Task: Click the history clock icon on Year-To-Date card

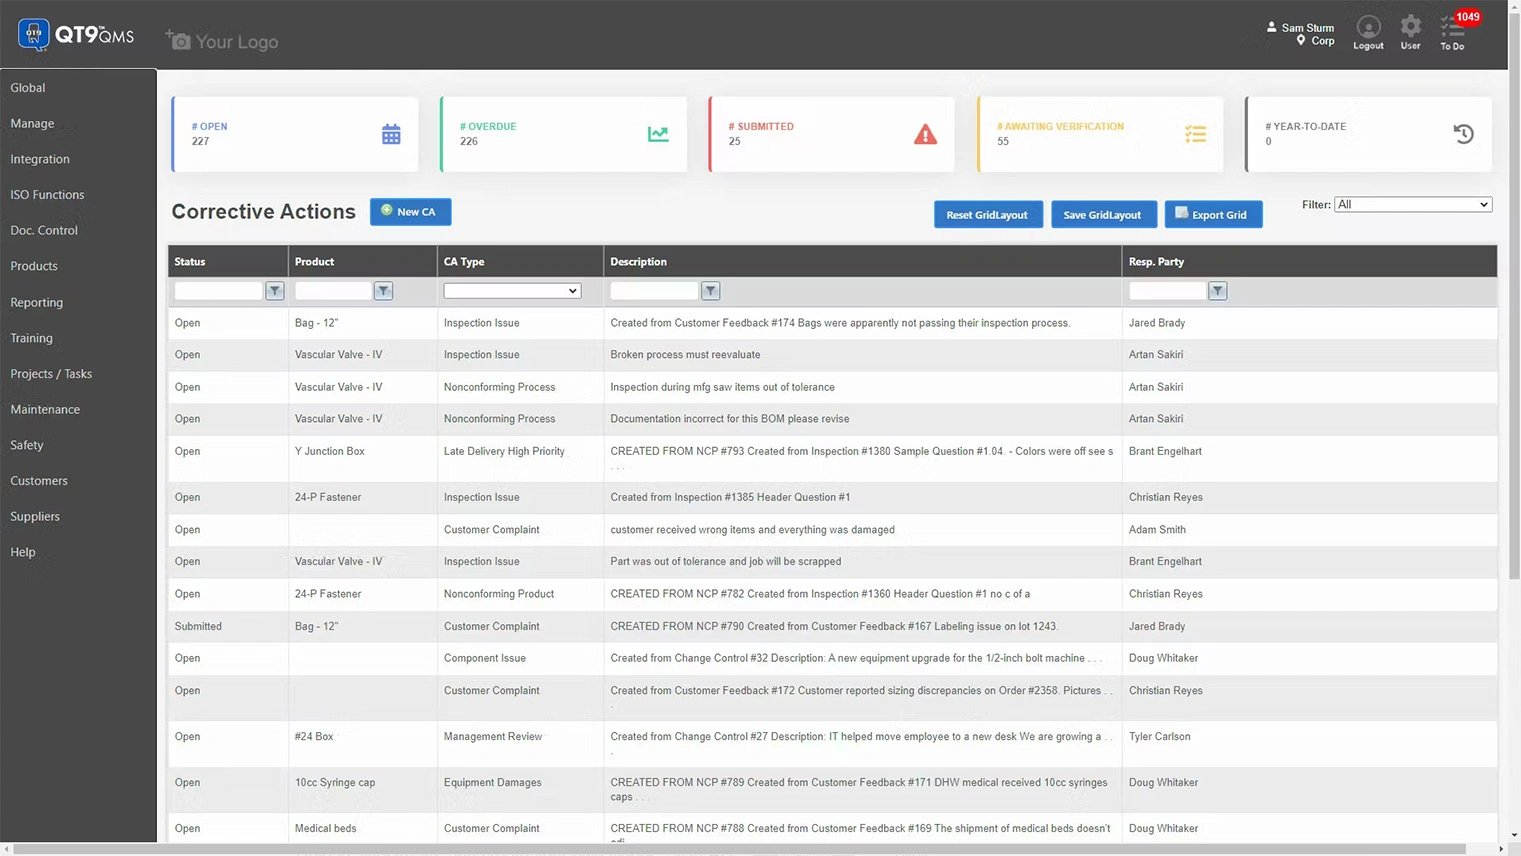Action: click(x=1463, y=134)
